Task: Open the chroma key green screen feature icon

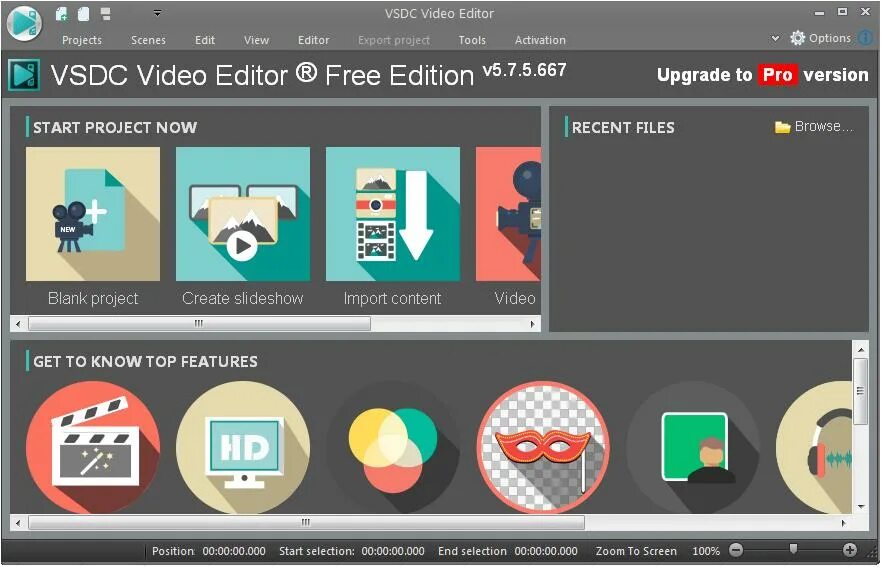Action: point(693,447)
